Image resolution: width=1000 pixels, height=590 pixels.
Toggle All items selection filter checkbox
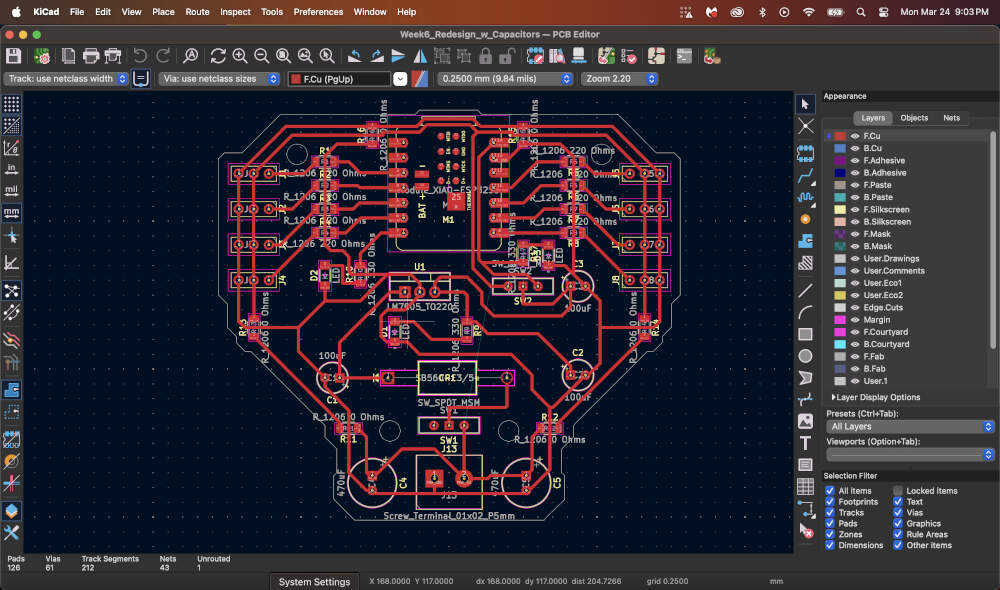click(x=830, y=490)
